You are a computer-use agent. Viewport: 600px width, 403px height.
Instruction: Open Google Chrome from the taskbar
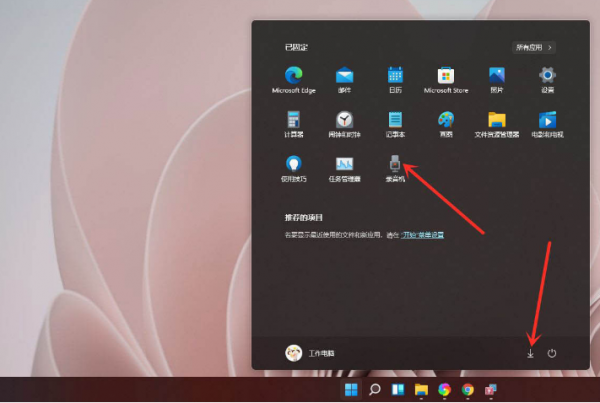468,390
